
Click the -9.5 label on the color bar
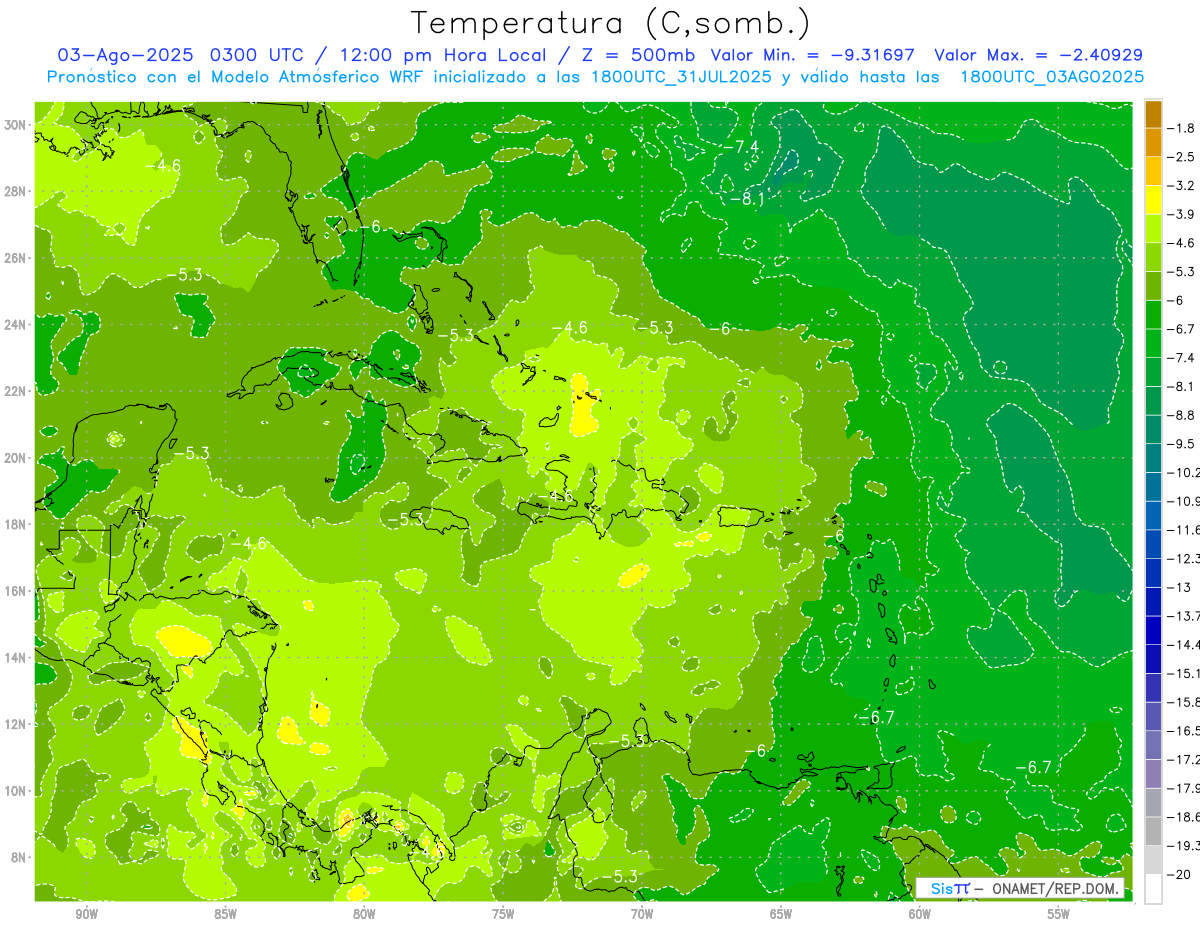pos(1181,444)
